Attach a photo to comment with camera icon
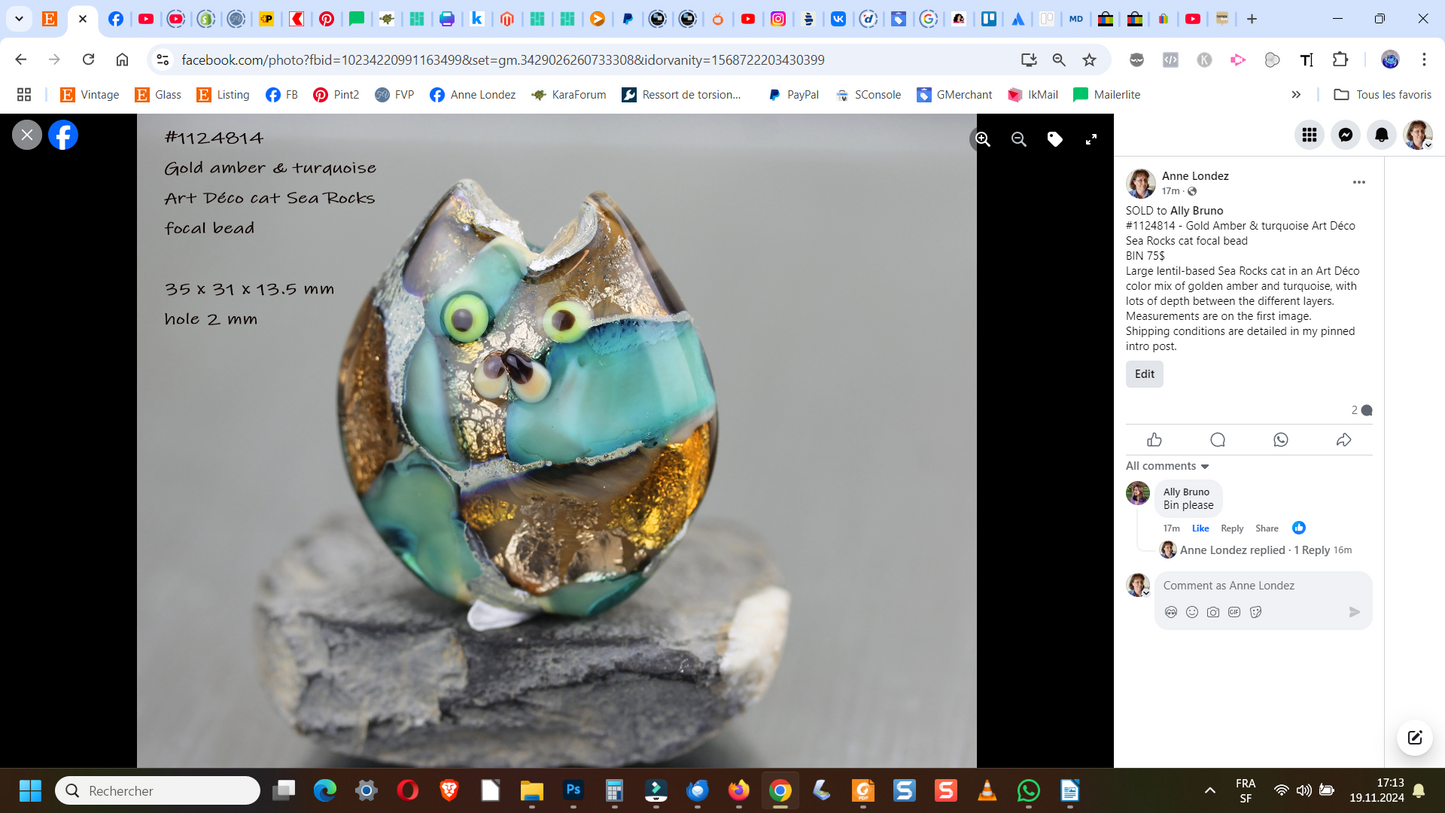 pyautogui.click(x=1213, y=612)
